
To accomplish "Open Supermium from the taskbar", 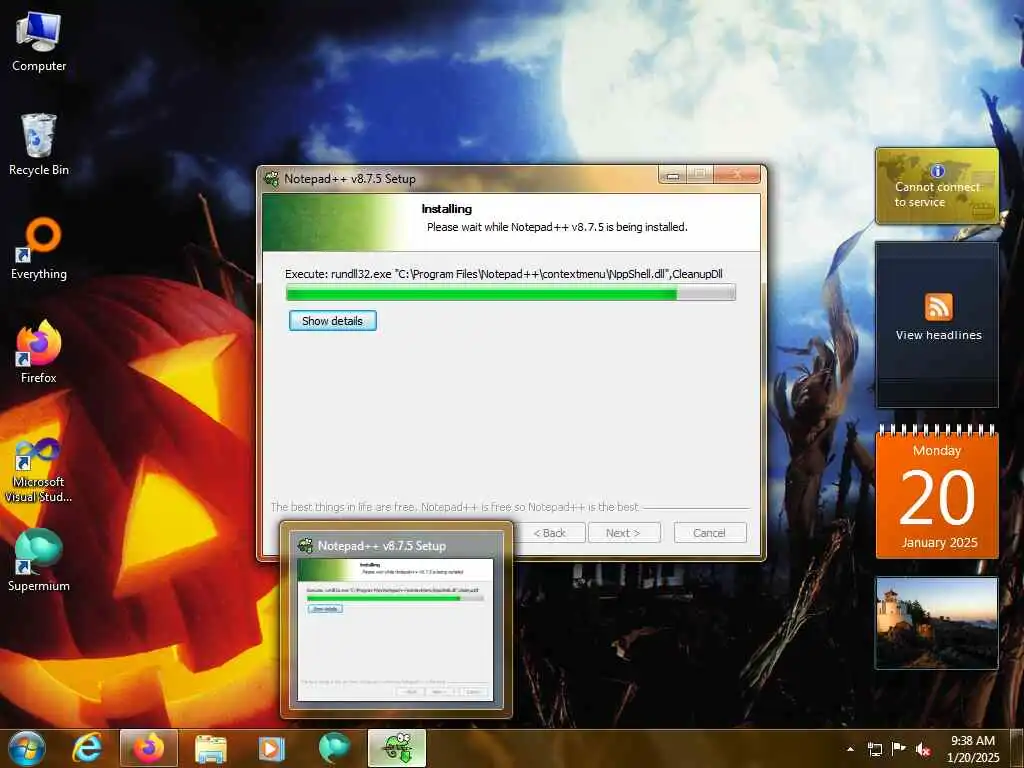I will tap(334, 748).
